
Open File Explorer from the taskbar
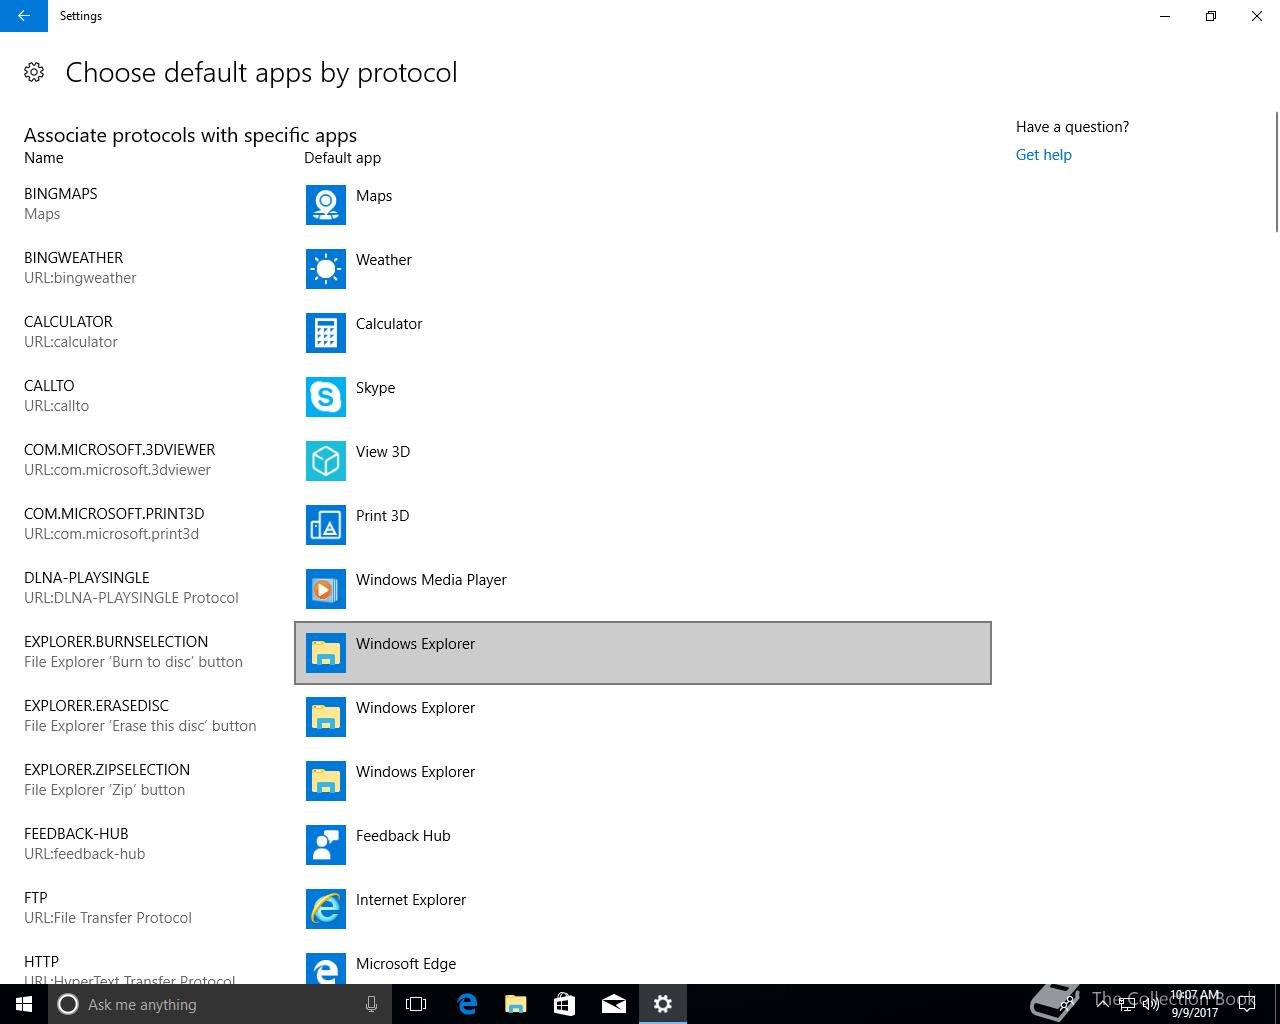click(516, 1004)
